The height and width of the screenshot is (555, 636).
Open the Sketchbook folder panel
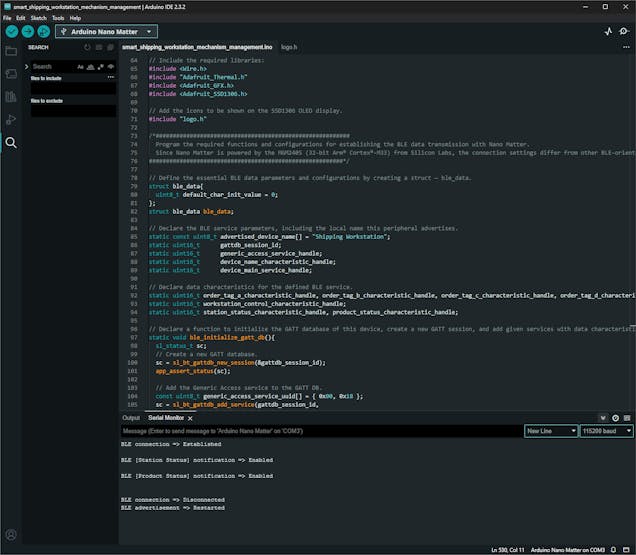pyautogui.click(x=11, y=50)
